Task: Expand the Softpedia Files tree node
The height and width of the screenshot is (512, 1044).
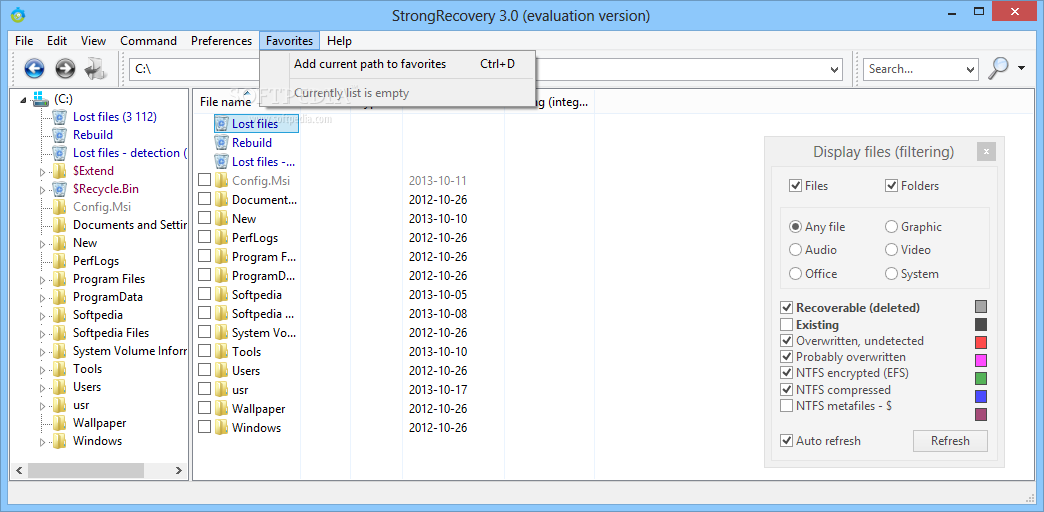Action: point(43,334)
